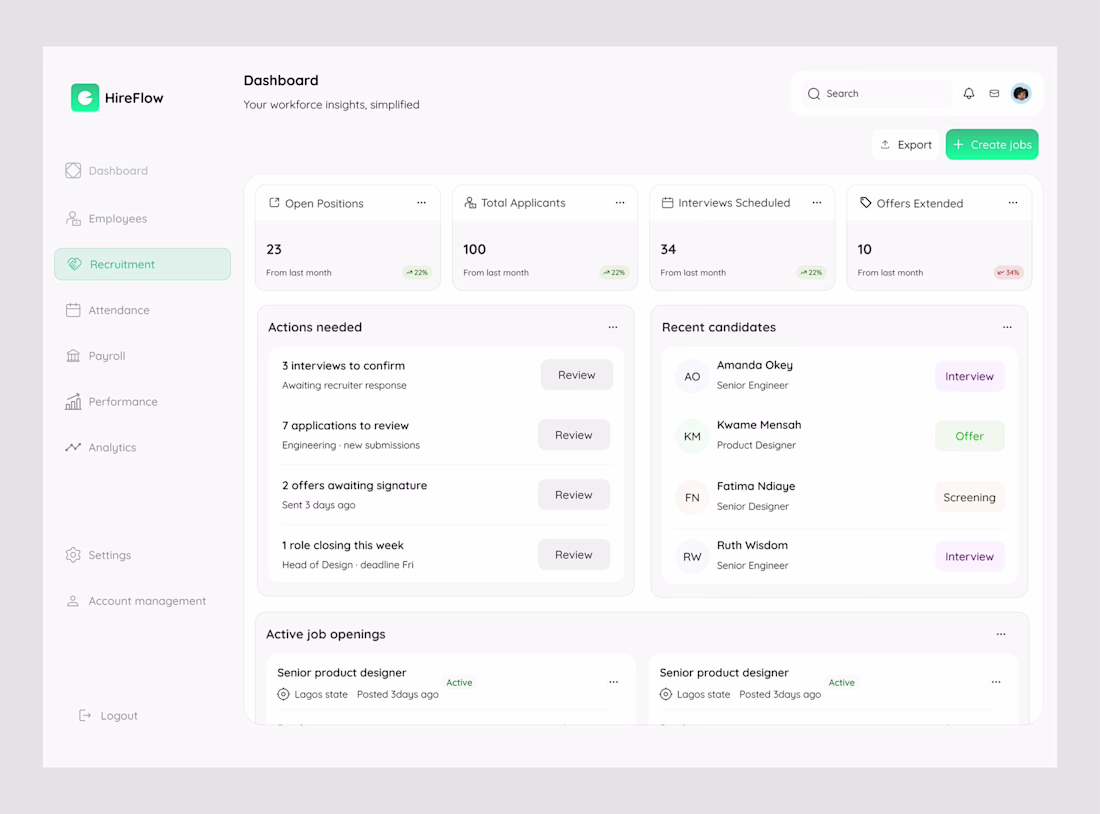This screenshot has width=1100, height=814.
Task: Review the 7 applications to review
Action: (x=574, y=435)
